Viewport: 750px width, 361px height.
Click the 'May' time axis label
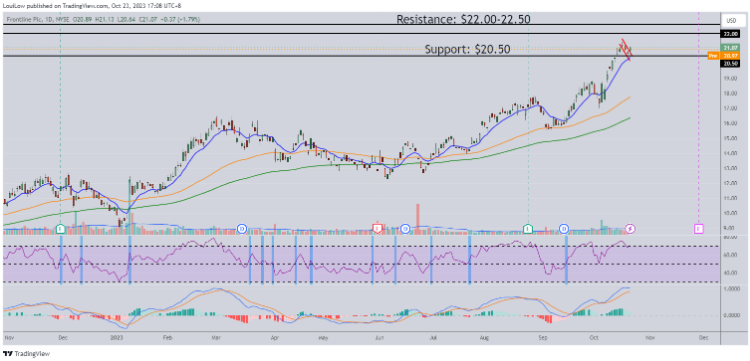coord(323,338)
